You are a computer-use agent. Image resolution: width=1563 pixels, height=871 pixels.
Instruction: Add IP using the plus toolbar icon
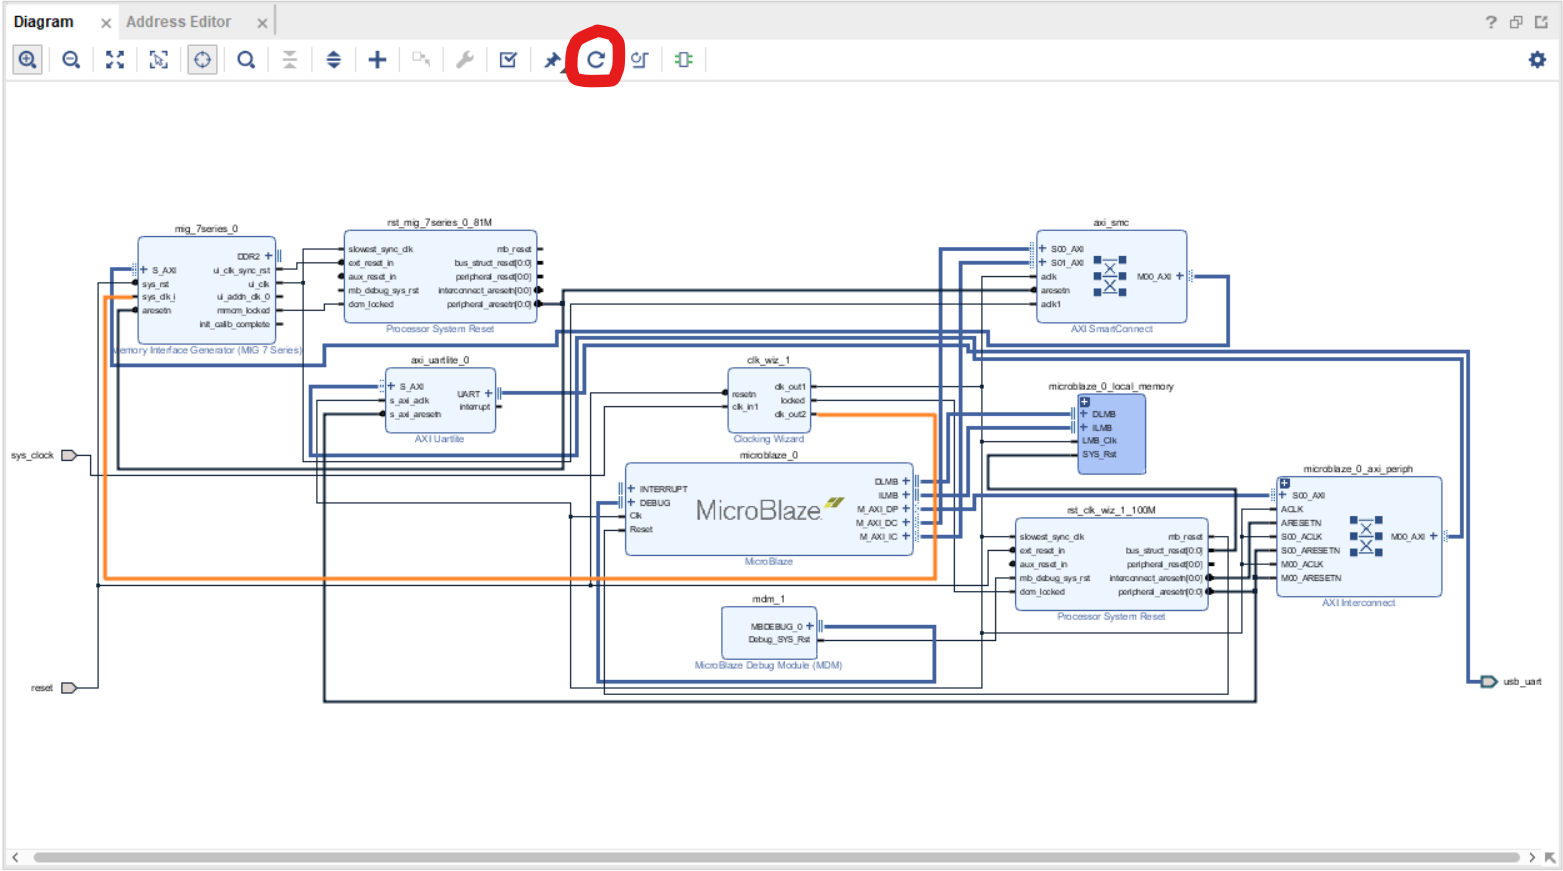[x=377, y=59]
